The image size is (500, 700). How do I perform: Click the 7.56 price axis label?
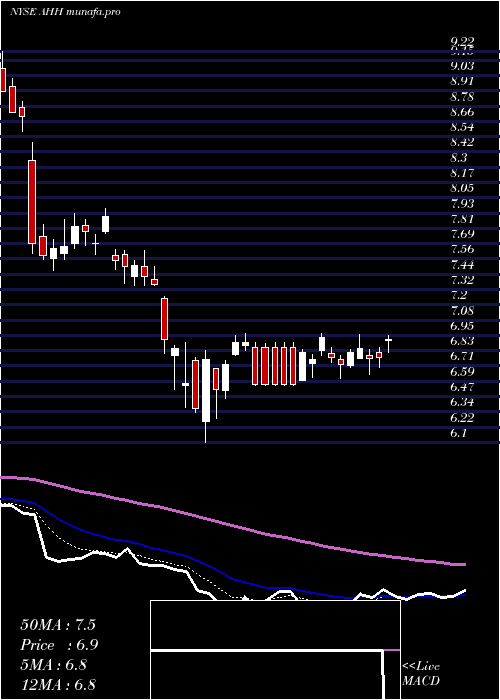(x=462, y=250)
